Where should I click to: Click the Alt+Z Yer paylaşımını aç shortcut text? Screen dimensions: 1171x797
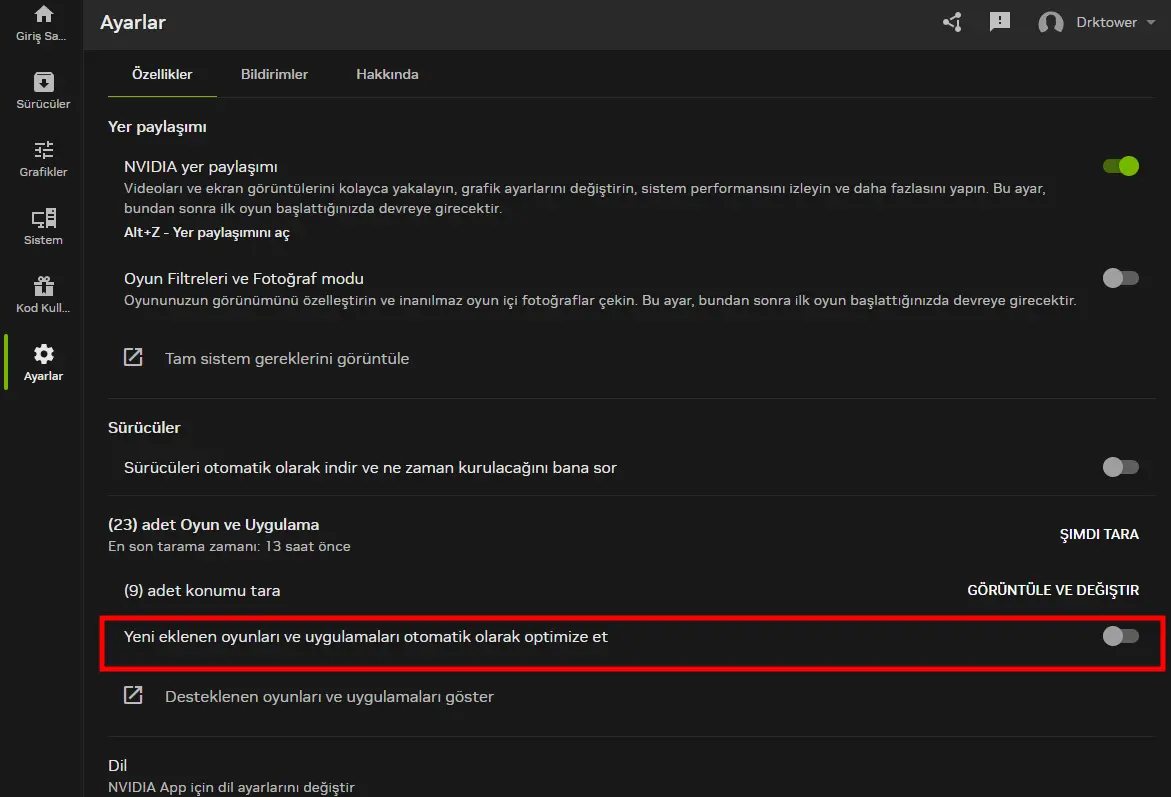pyautogui.click(x=207, y=232)
